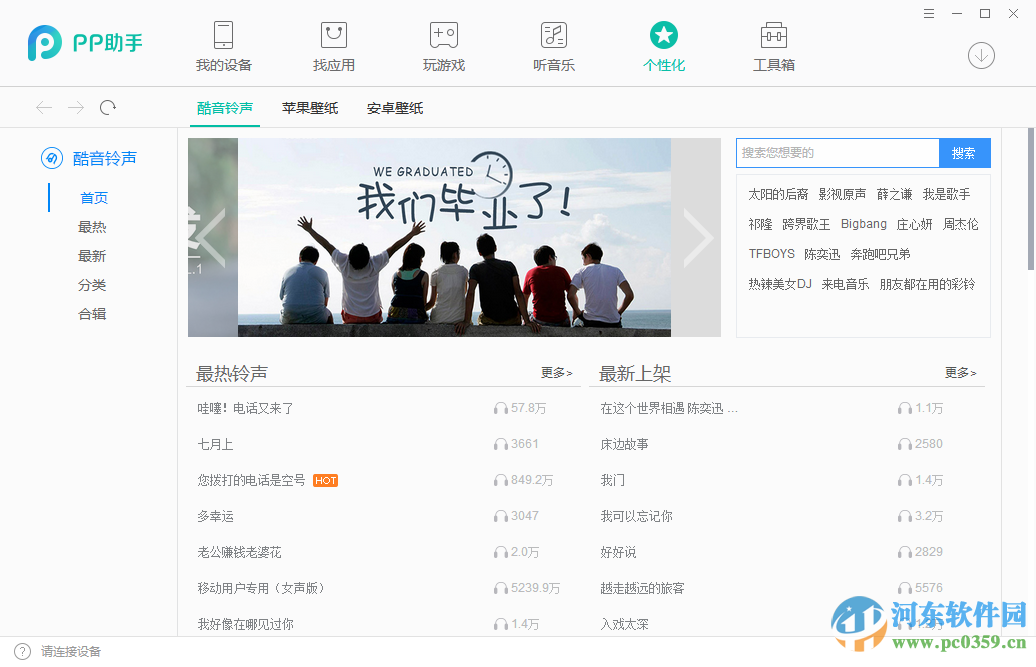Advance the banner carousel with right arrow
Image resolution: width=1036 pixels, height=667 pixels.
tap(700, 236)
